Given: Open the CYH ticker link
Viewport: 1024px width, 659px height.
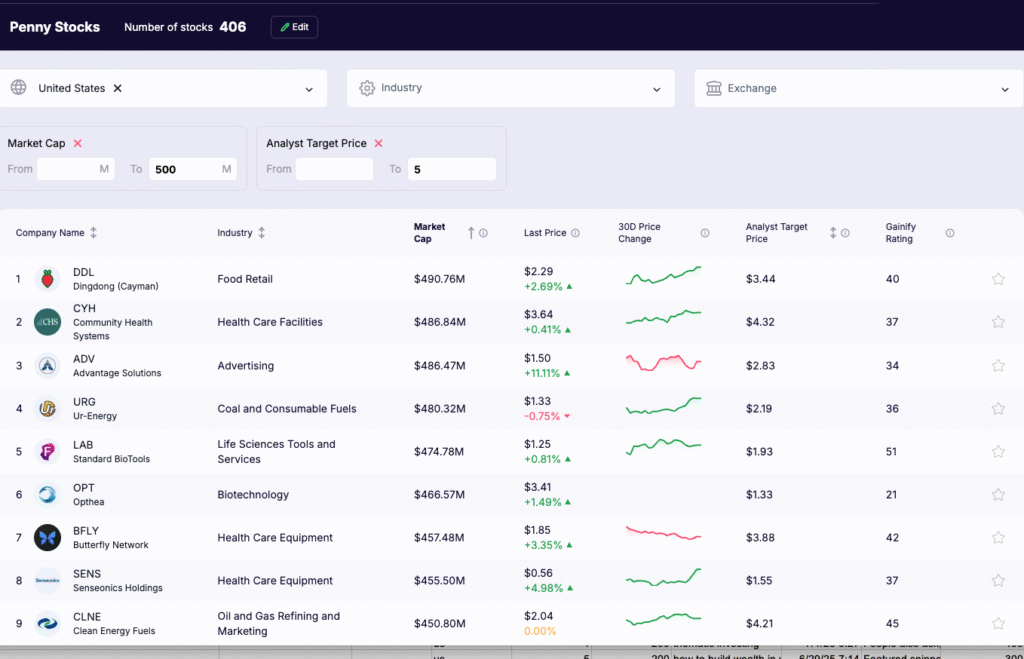Looking at the screenshot, I should [84, 308].
